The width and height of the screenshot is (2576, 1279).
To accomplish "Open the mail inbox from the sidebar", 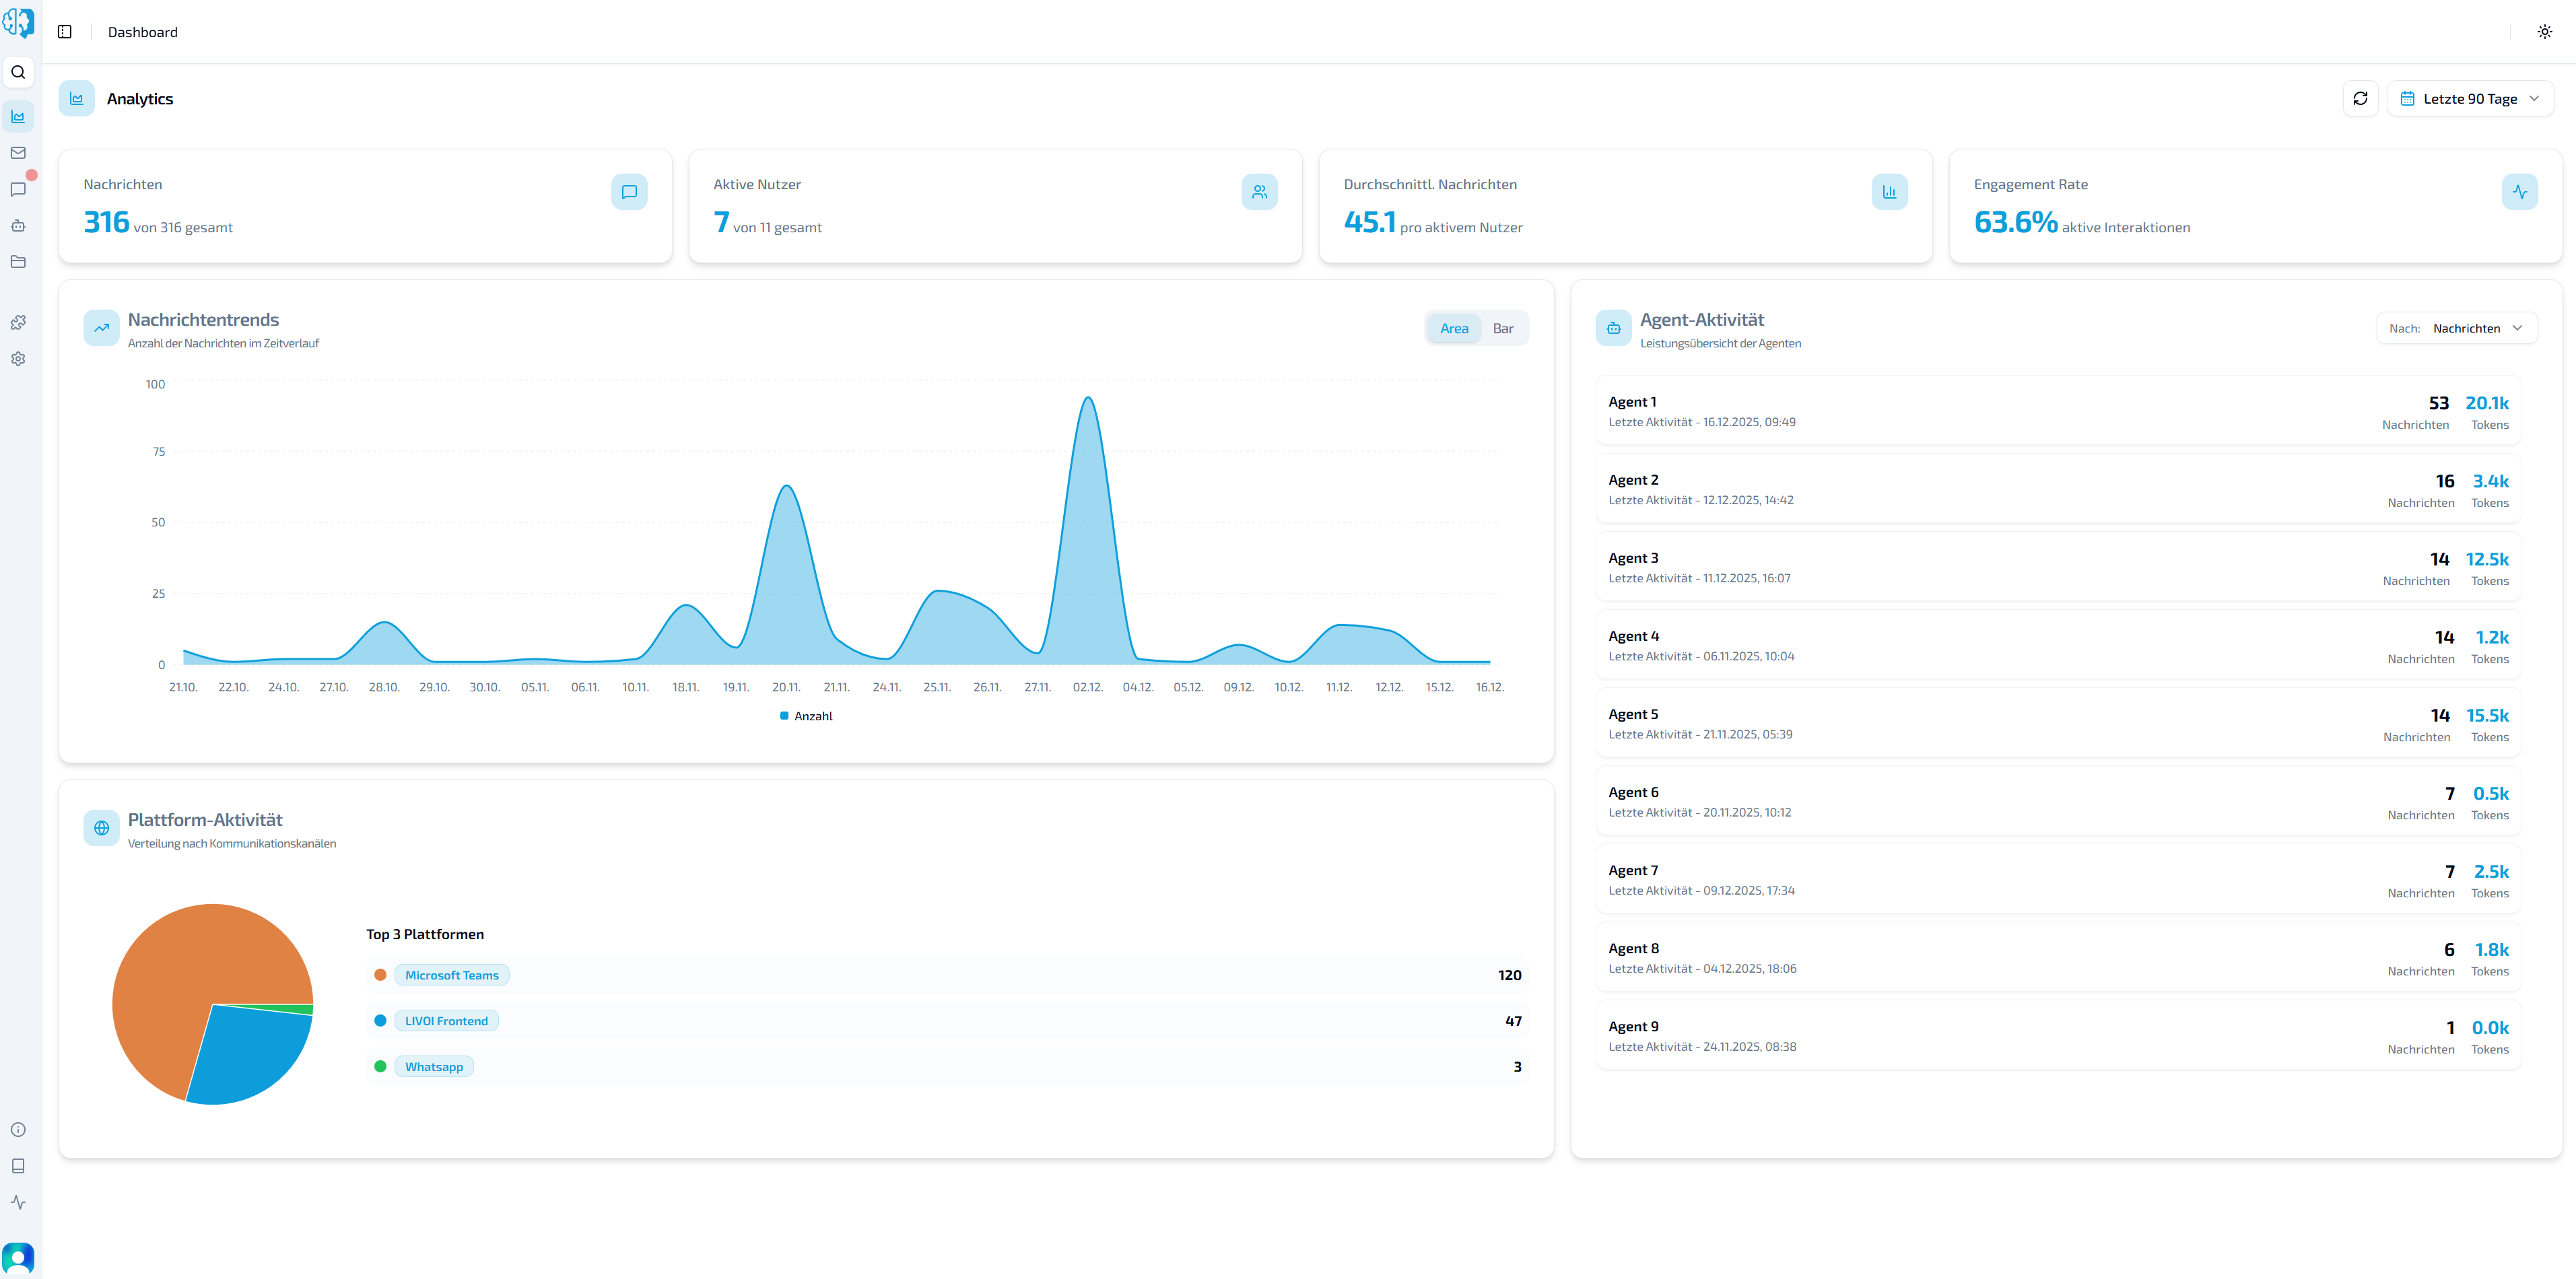I will click(18, 152).
